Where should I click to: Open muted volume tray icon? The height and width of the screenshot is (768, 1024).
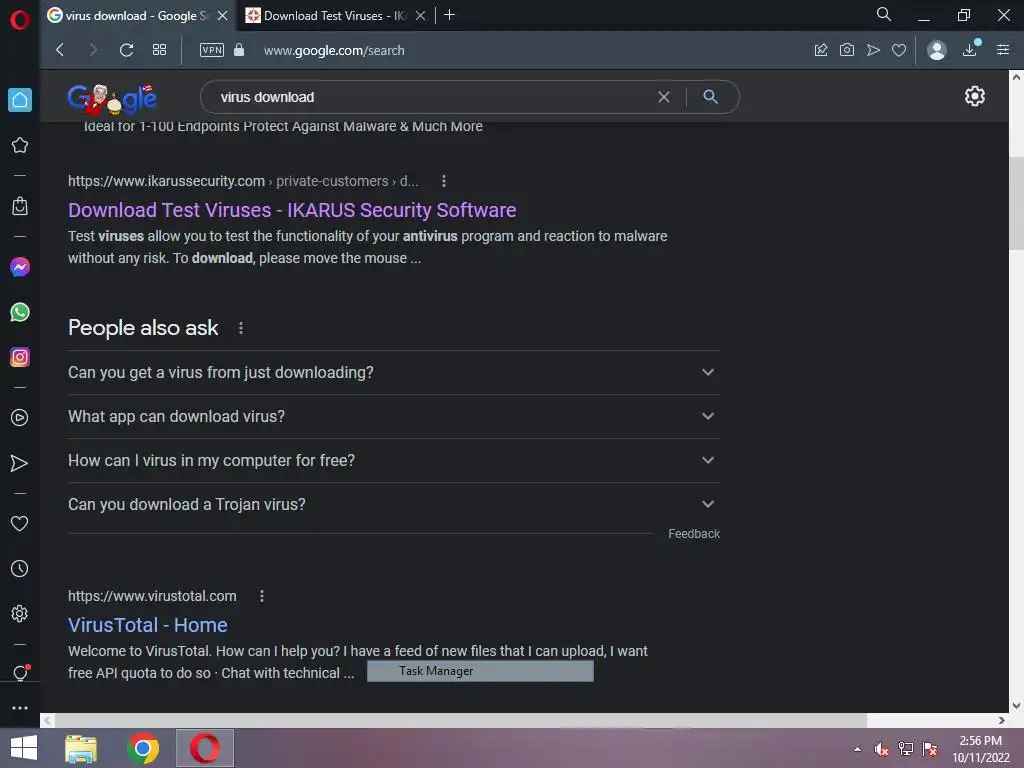[x=882, y=749]
